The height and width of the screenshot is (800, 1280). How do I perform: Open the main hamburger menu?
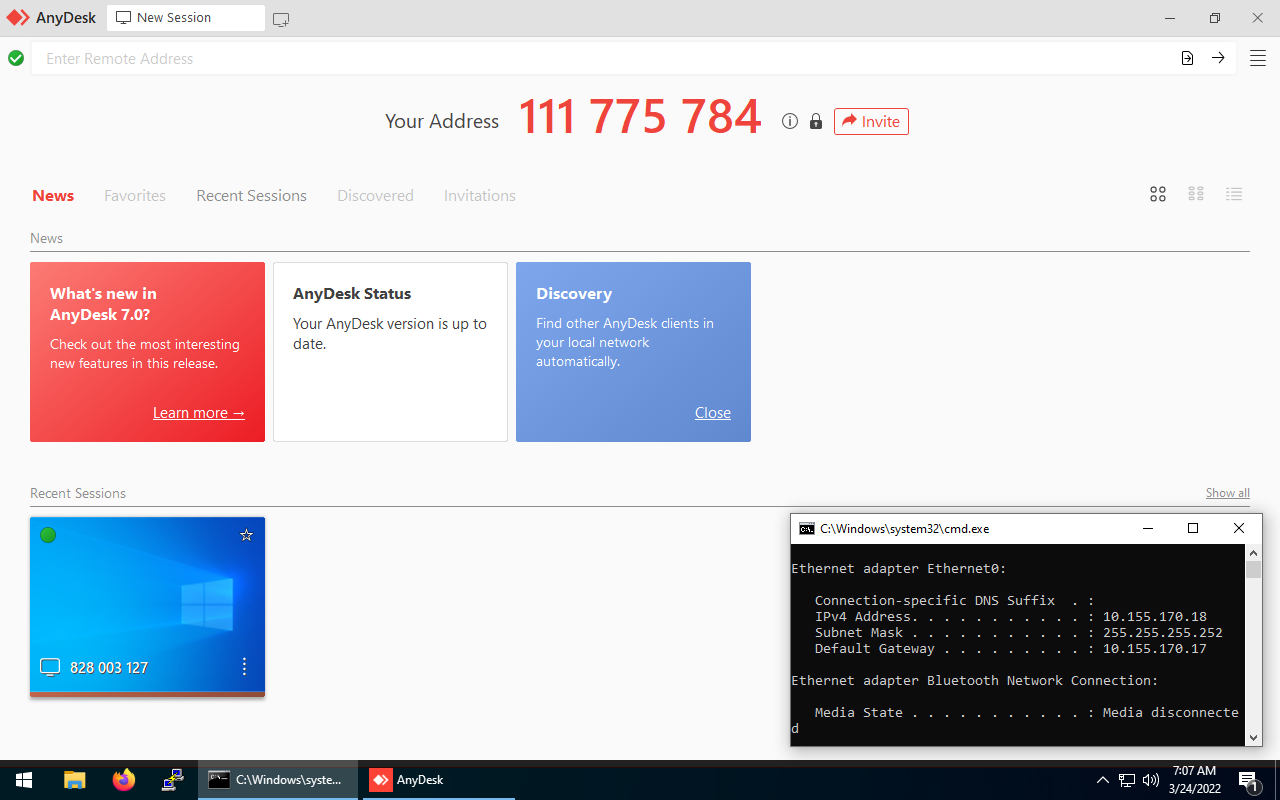pyautogui.click(x=1257, y=58)
